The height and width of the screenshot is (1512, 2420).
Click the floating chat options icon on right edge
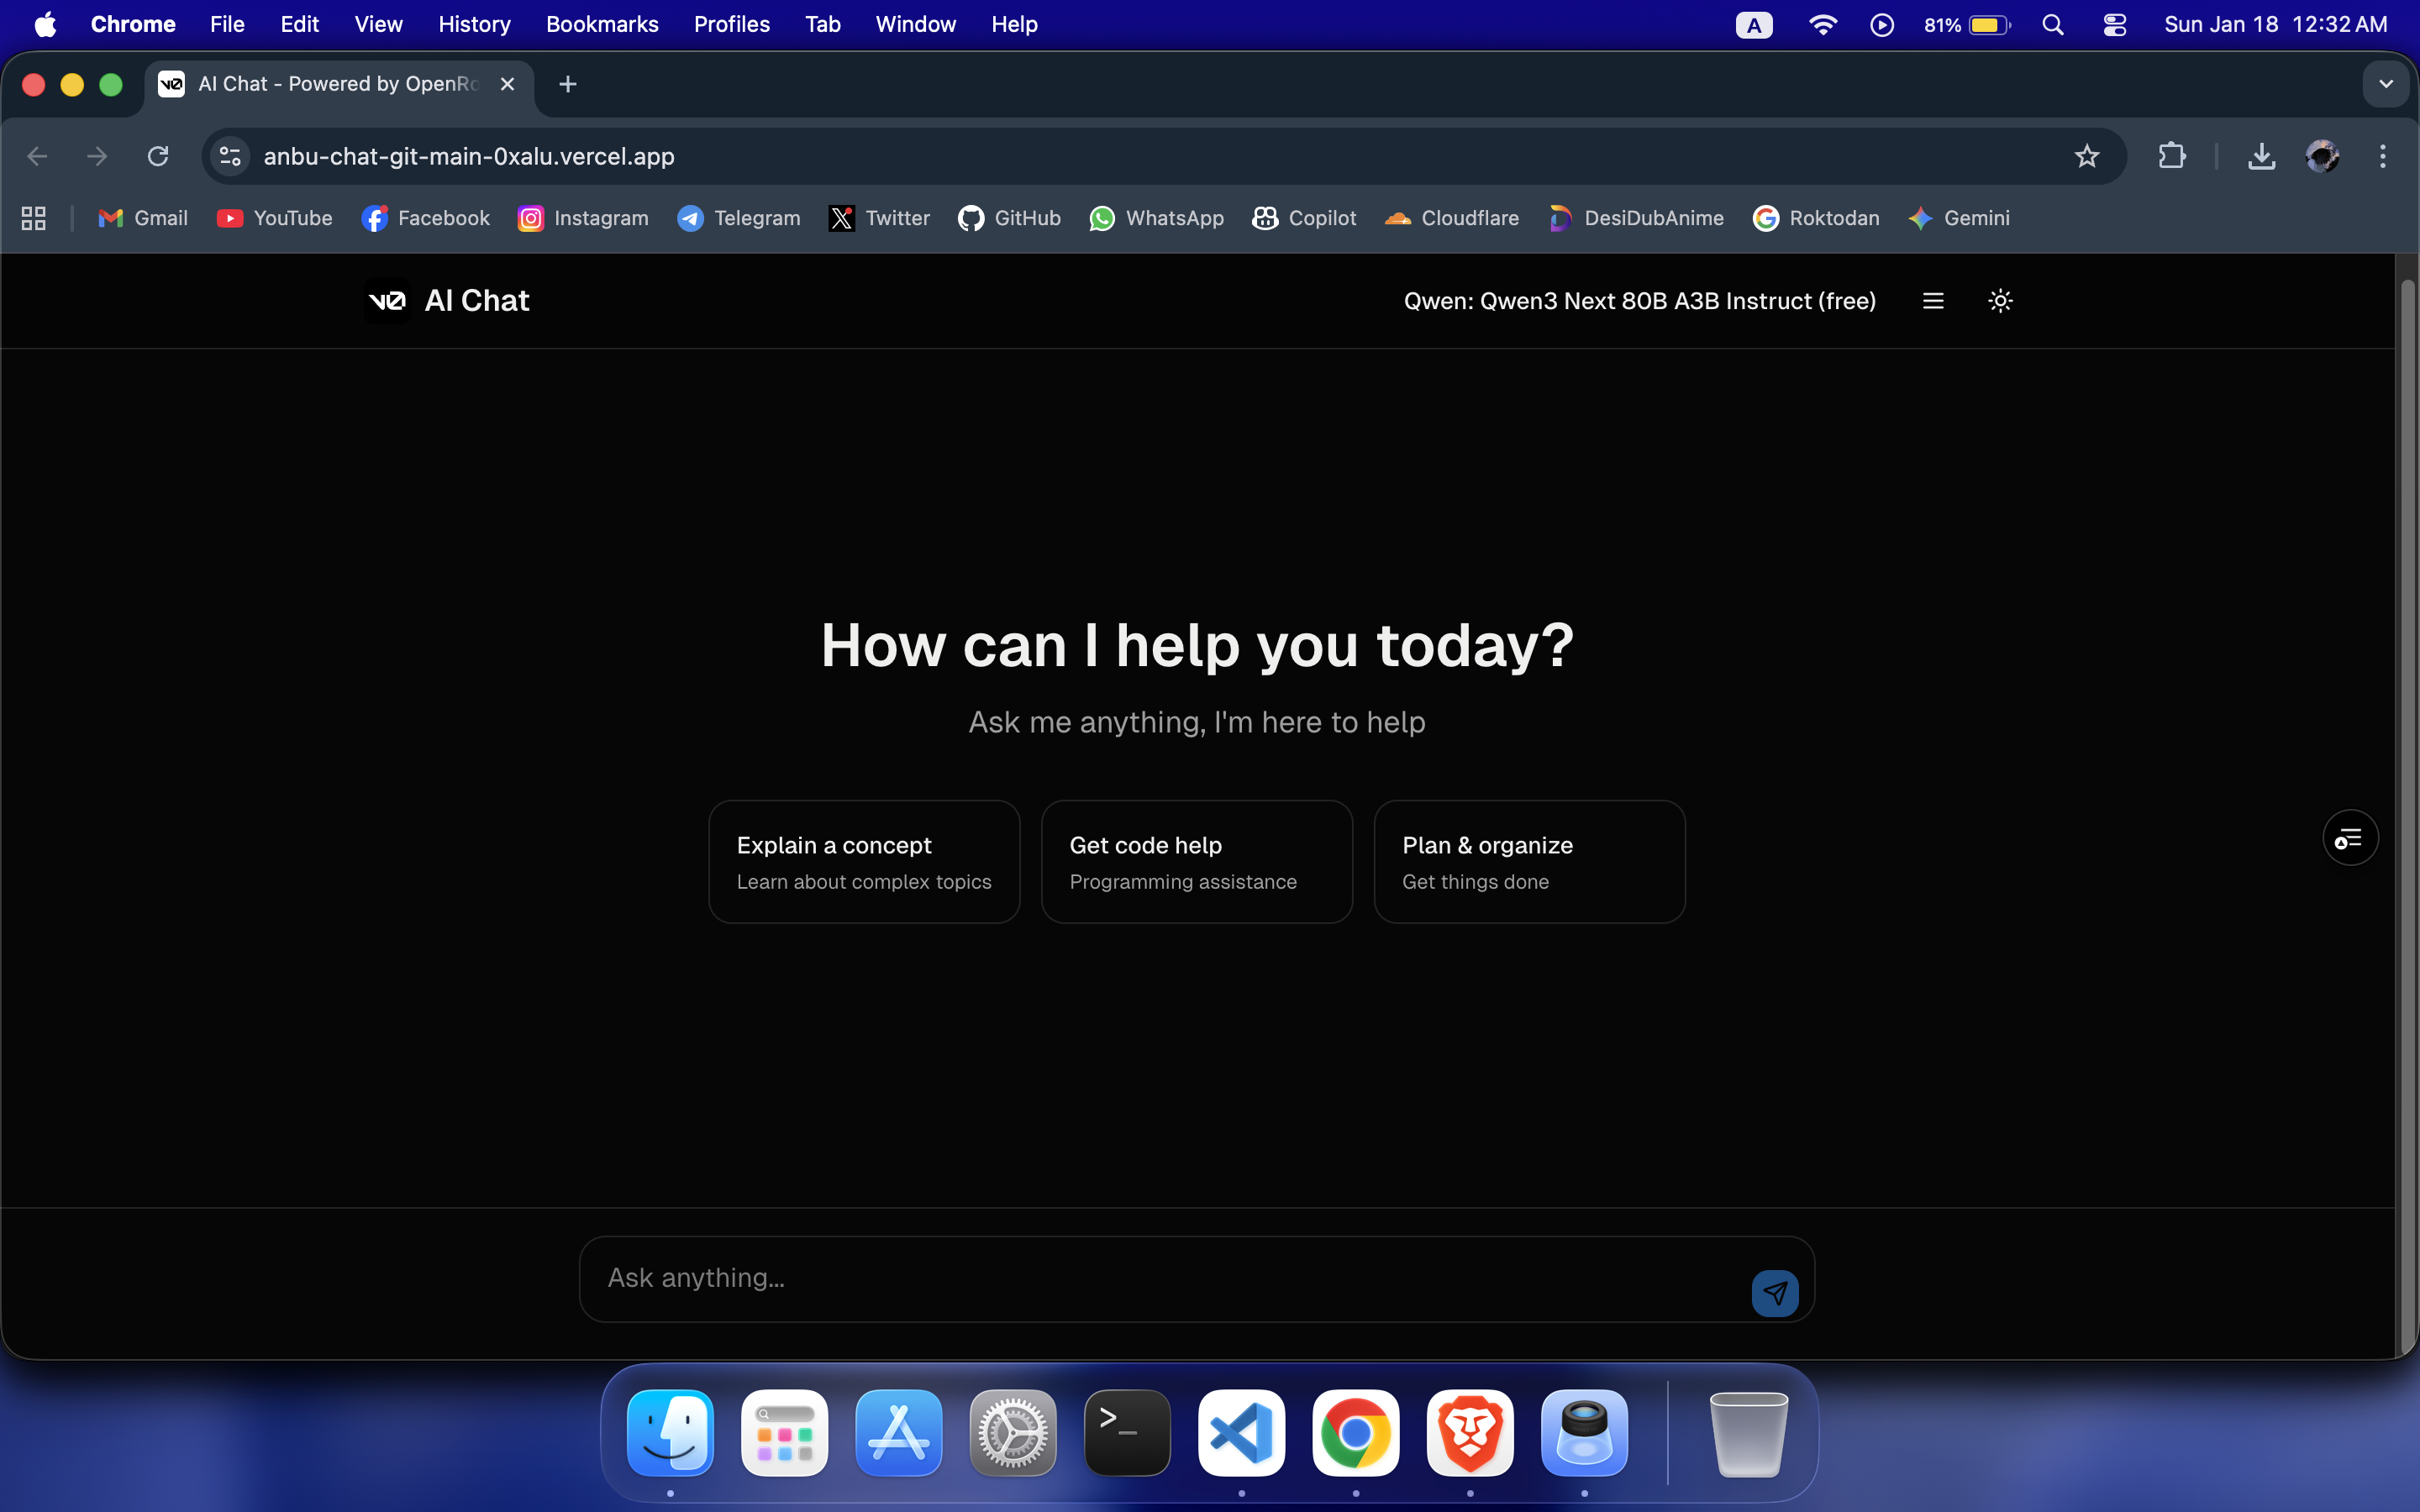(x=2349, y=838)
